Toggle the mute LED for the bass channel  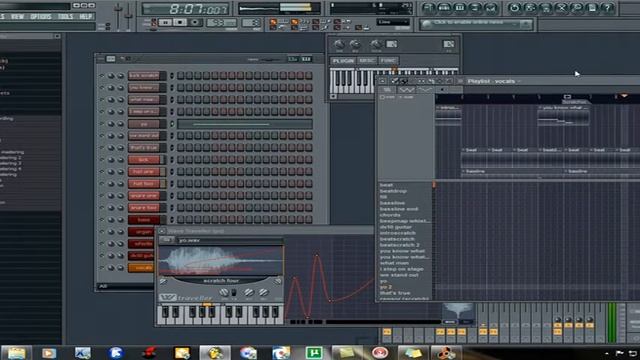pos(102,220)
